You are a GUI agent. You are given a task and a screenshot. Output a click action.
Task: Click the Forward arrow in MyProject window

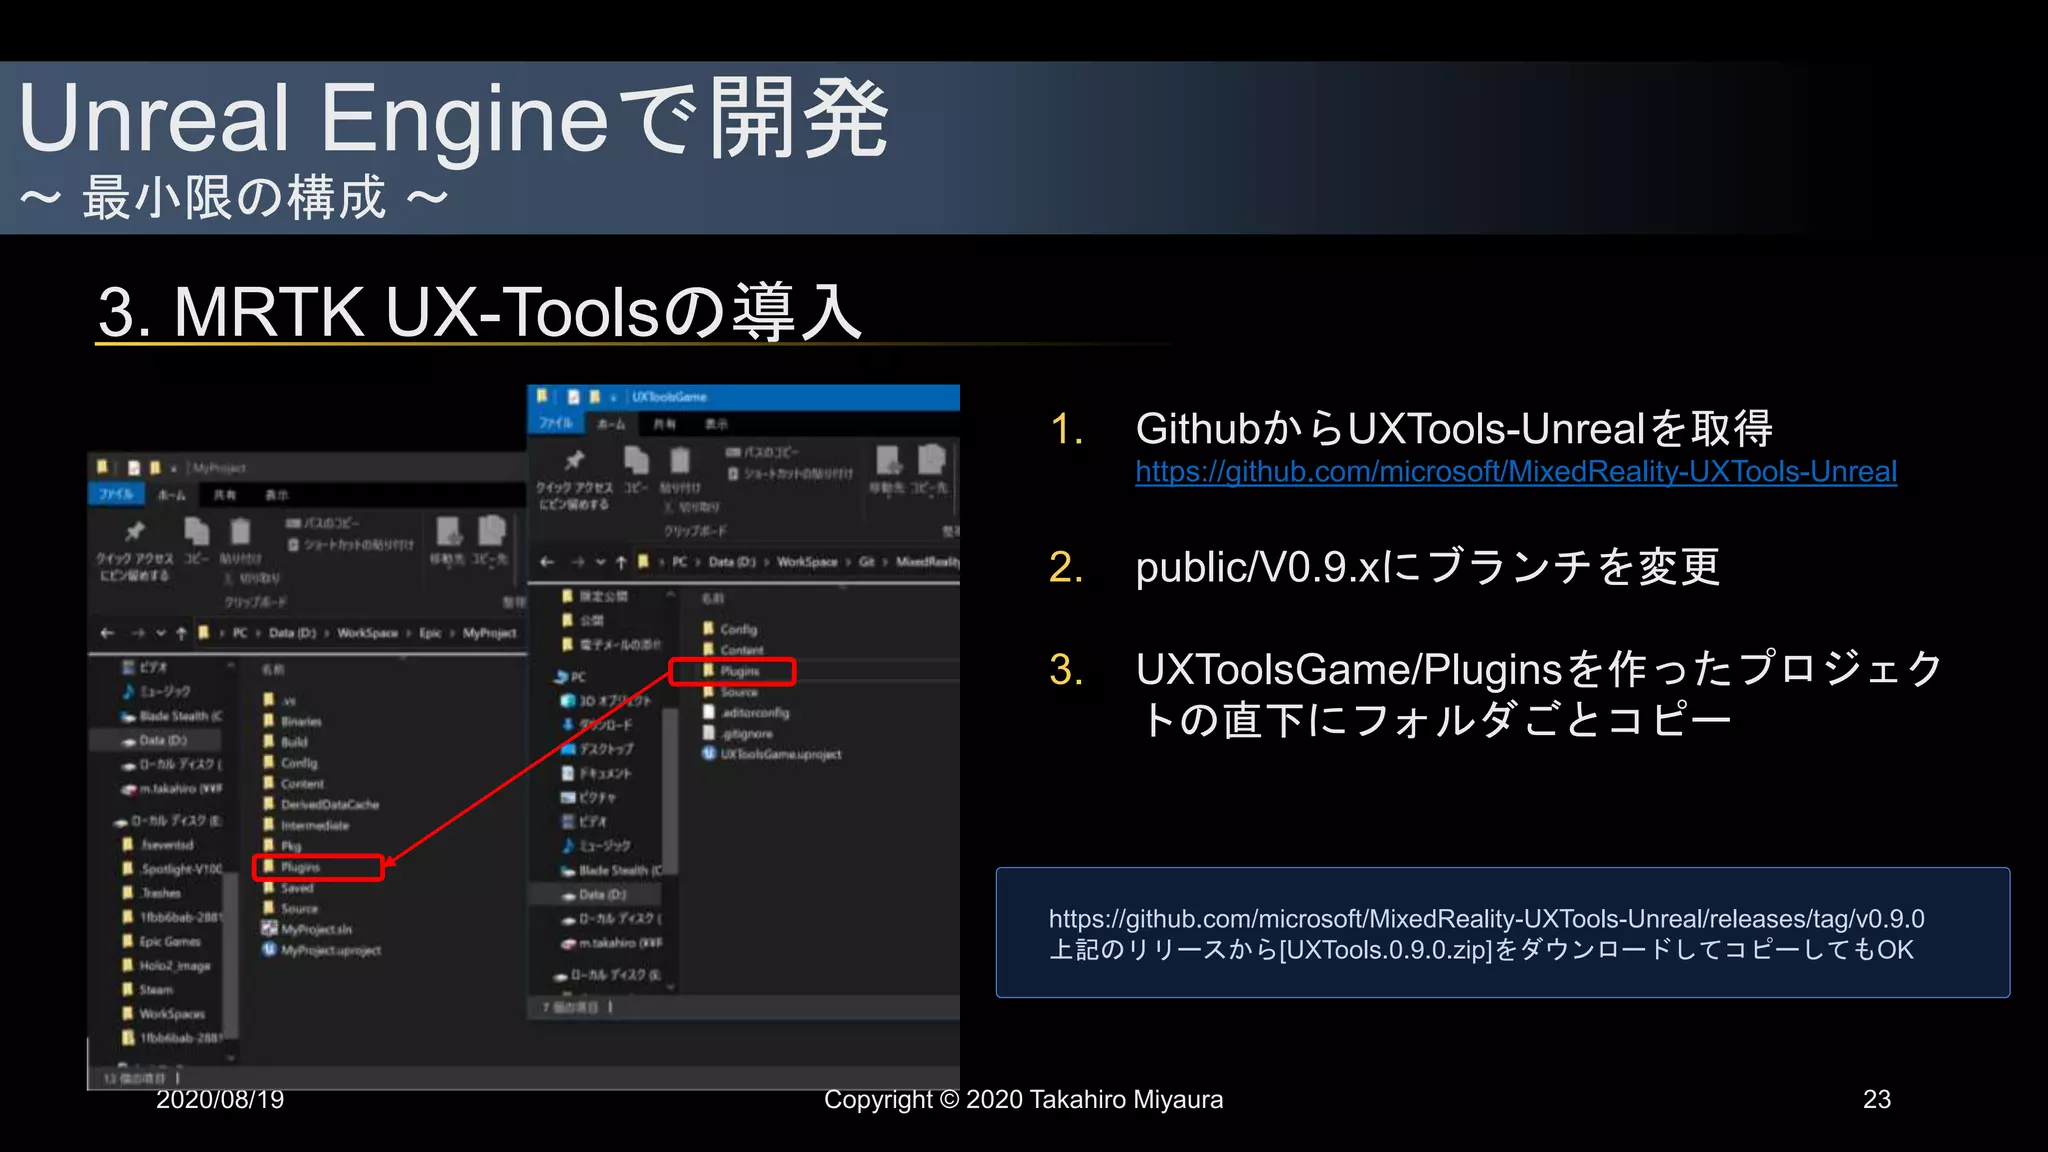point(138,633)
